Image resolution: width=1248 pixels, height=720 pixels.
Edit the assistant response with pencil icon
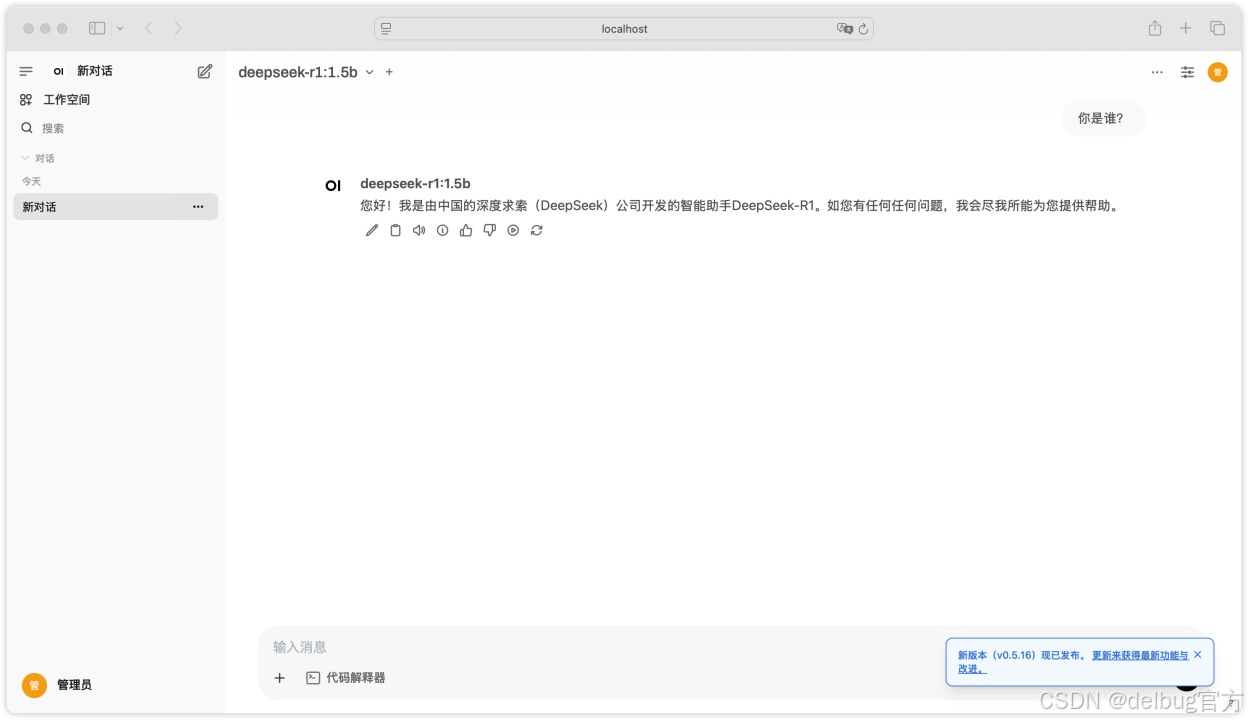(x=372, y=230)
